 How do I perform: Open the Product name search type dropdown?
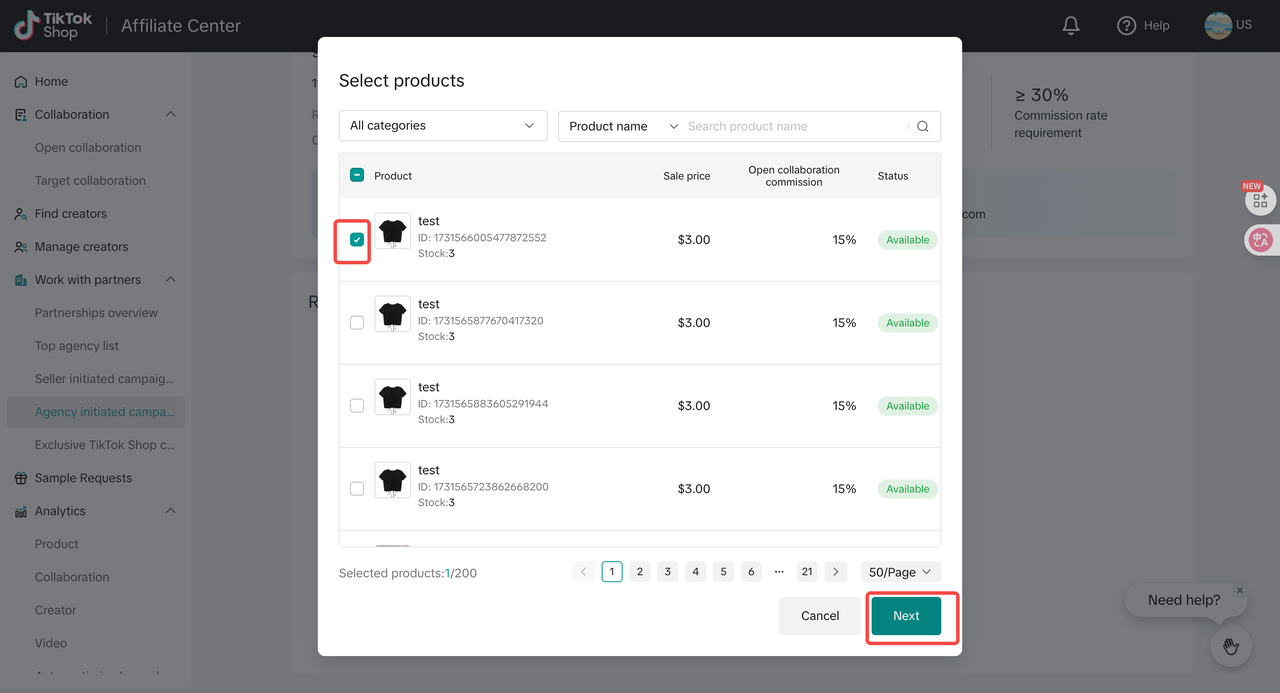[622, 127]
